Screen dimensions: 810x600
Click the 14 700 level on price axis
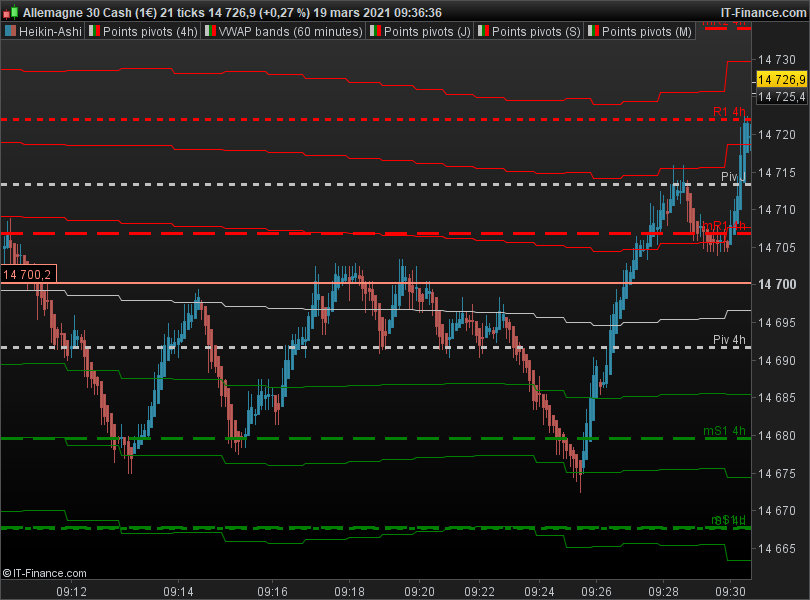click(777, 284)
